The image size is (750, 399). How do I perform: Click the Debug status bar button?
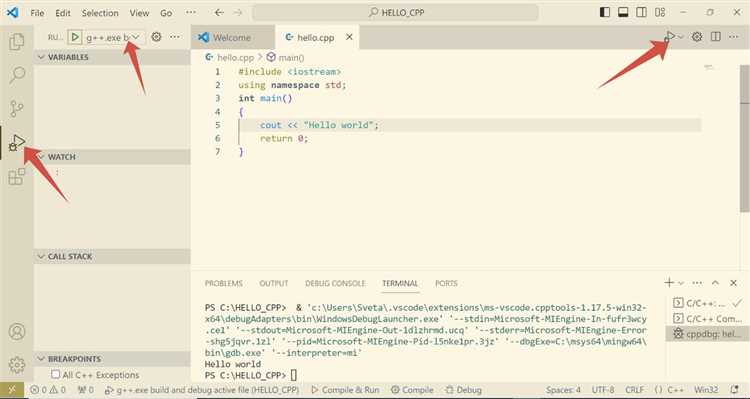pyautogui.click(x=463, y=390)
